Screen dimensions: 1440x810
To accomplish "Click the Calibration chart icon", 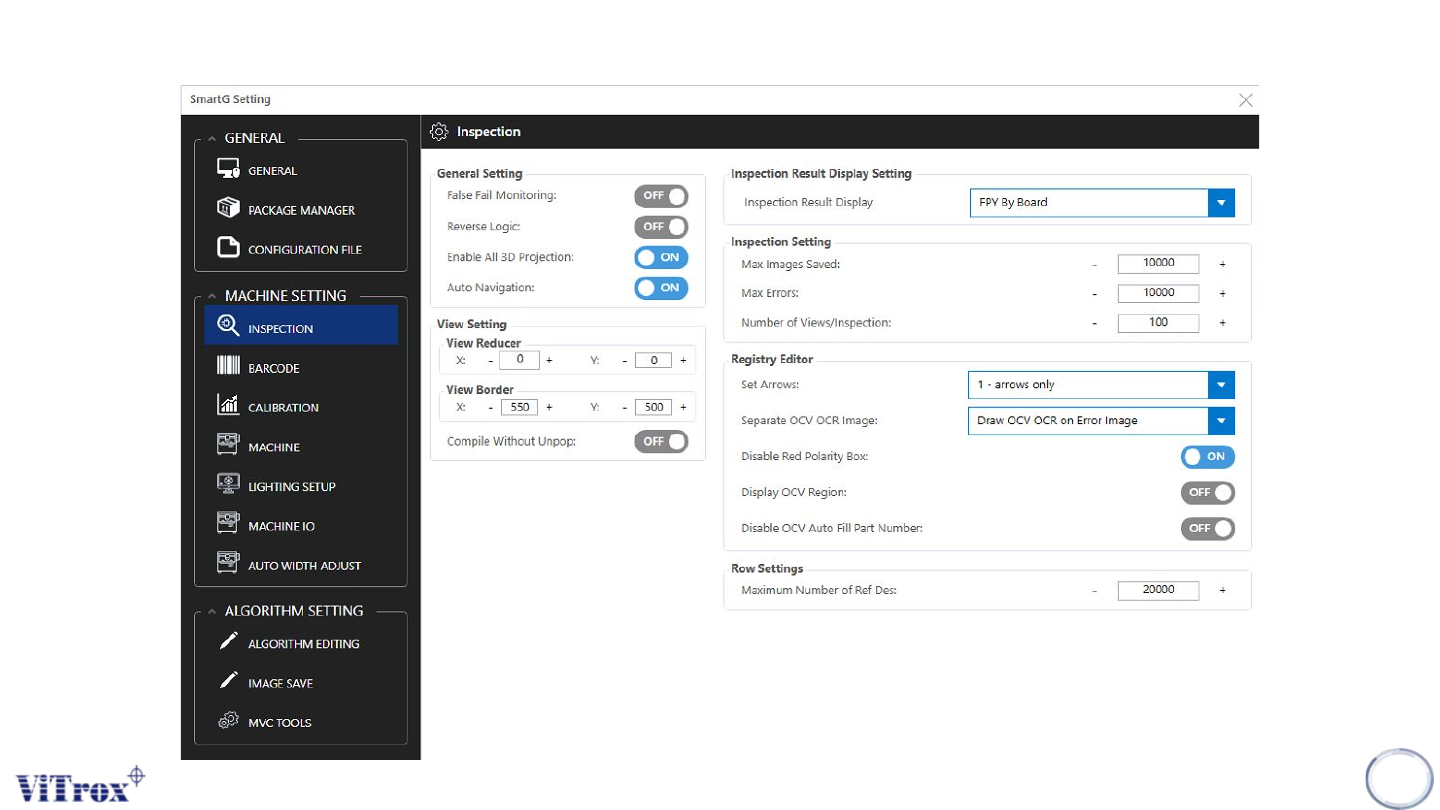I will point(228,406).
